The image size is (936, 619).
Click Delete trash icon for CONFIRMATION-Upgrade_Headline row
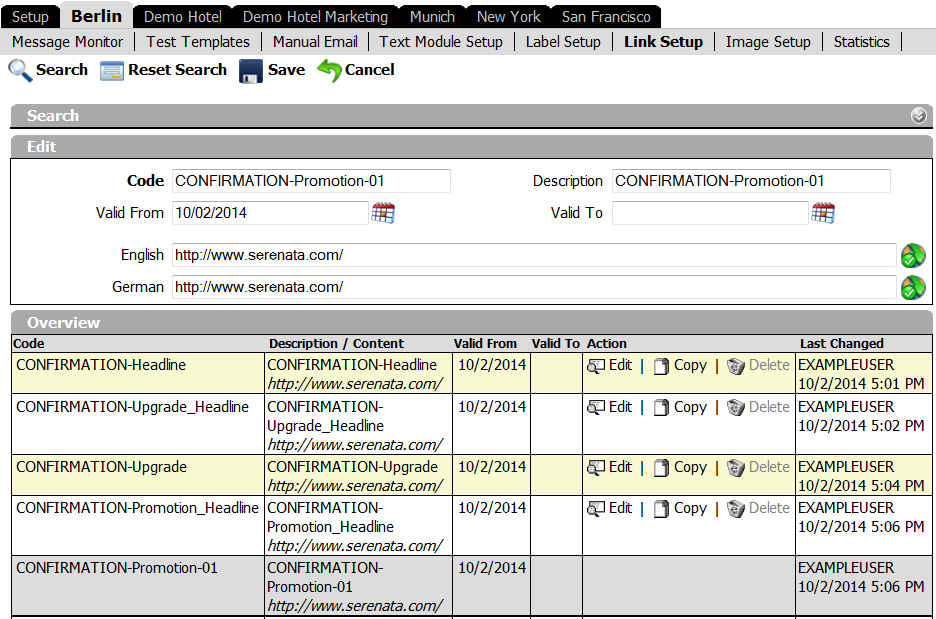735,408
